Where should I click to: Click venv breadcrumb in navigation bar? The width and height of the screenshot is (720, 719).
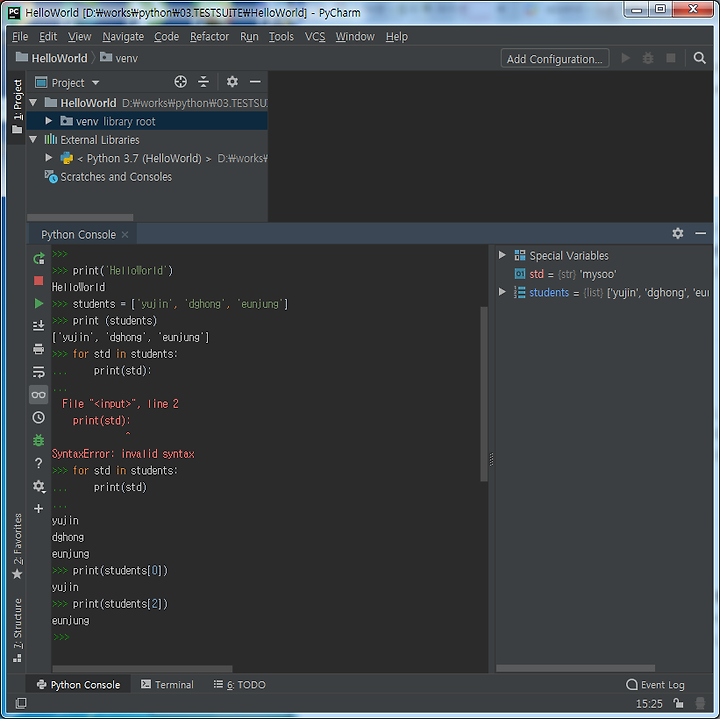[119, 58]
